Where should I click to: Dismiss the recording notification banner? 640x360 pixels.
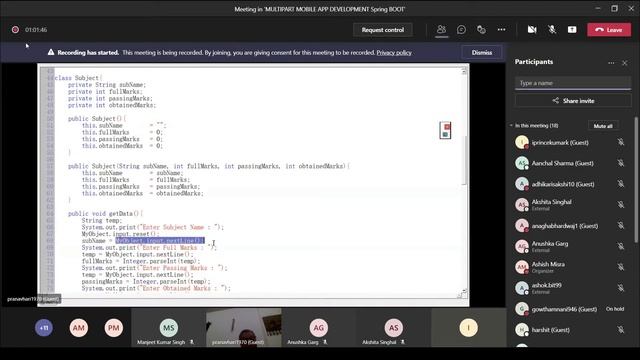[x=482, y=53]
